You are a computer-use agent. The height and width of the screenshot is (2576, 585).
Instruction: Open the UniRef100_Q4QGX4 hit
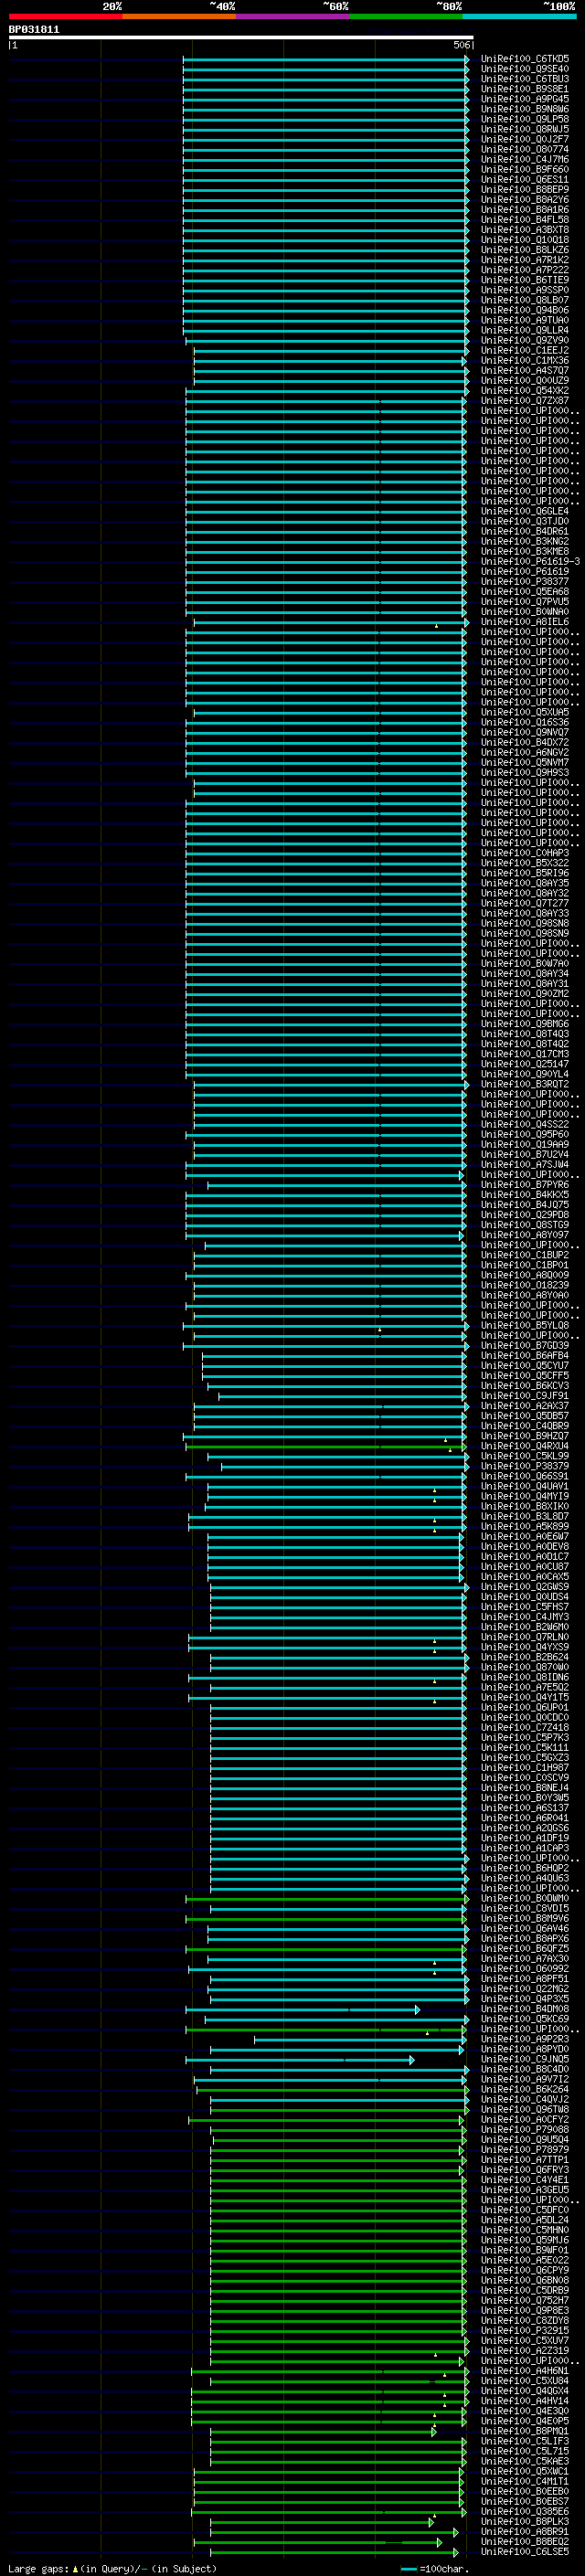pyautogui.click(x=524, y=2391)
